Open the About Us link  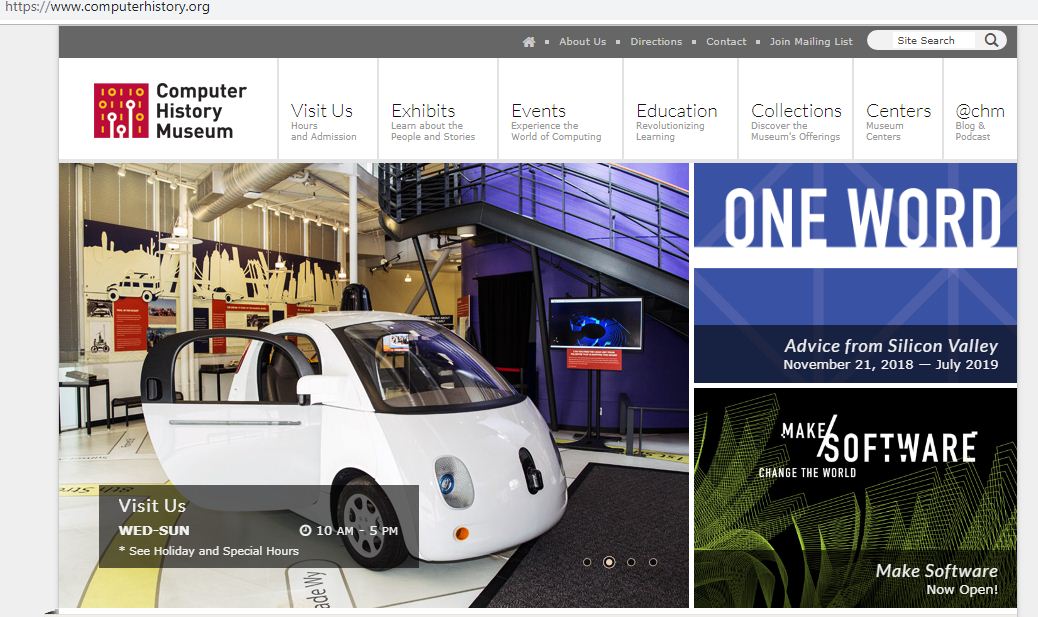pyautogui.click(x=583, y=42)
